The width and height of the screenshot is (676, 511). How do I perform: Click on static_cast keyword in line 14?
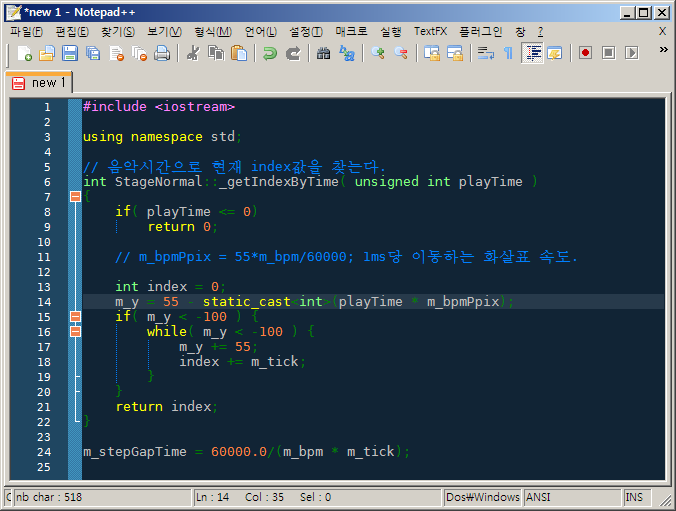(247, 301)
